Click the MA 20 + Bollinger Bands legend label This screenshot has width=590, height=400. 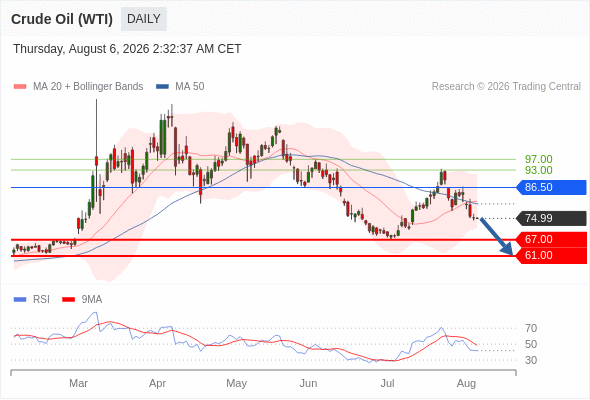(x=88, y=87)
